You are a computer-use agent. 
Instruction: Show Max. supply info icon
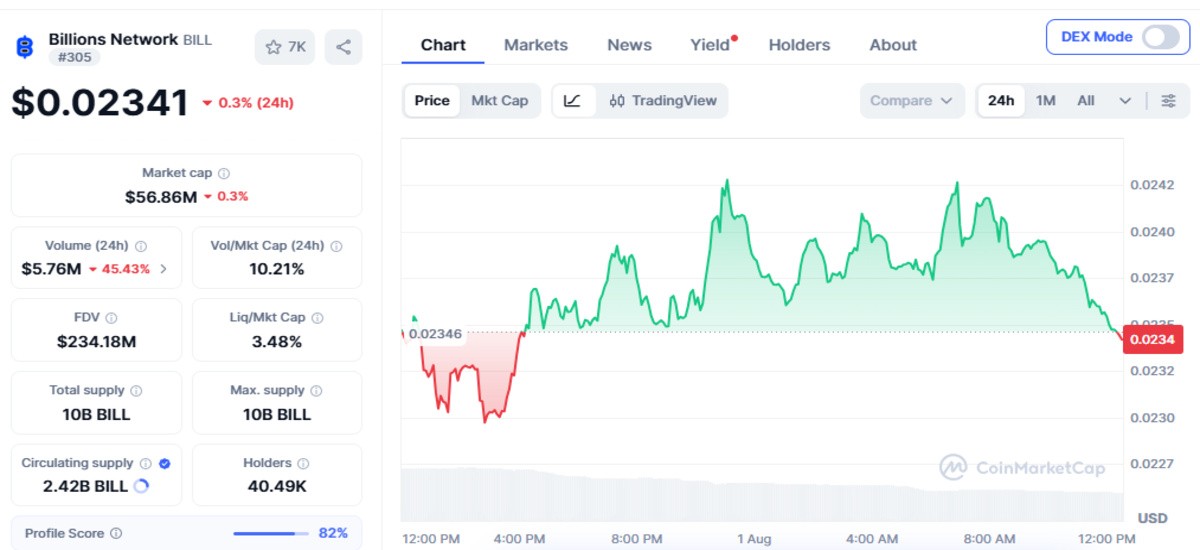(317, 391)
